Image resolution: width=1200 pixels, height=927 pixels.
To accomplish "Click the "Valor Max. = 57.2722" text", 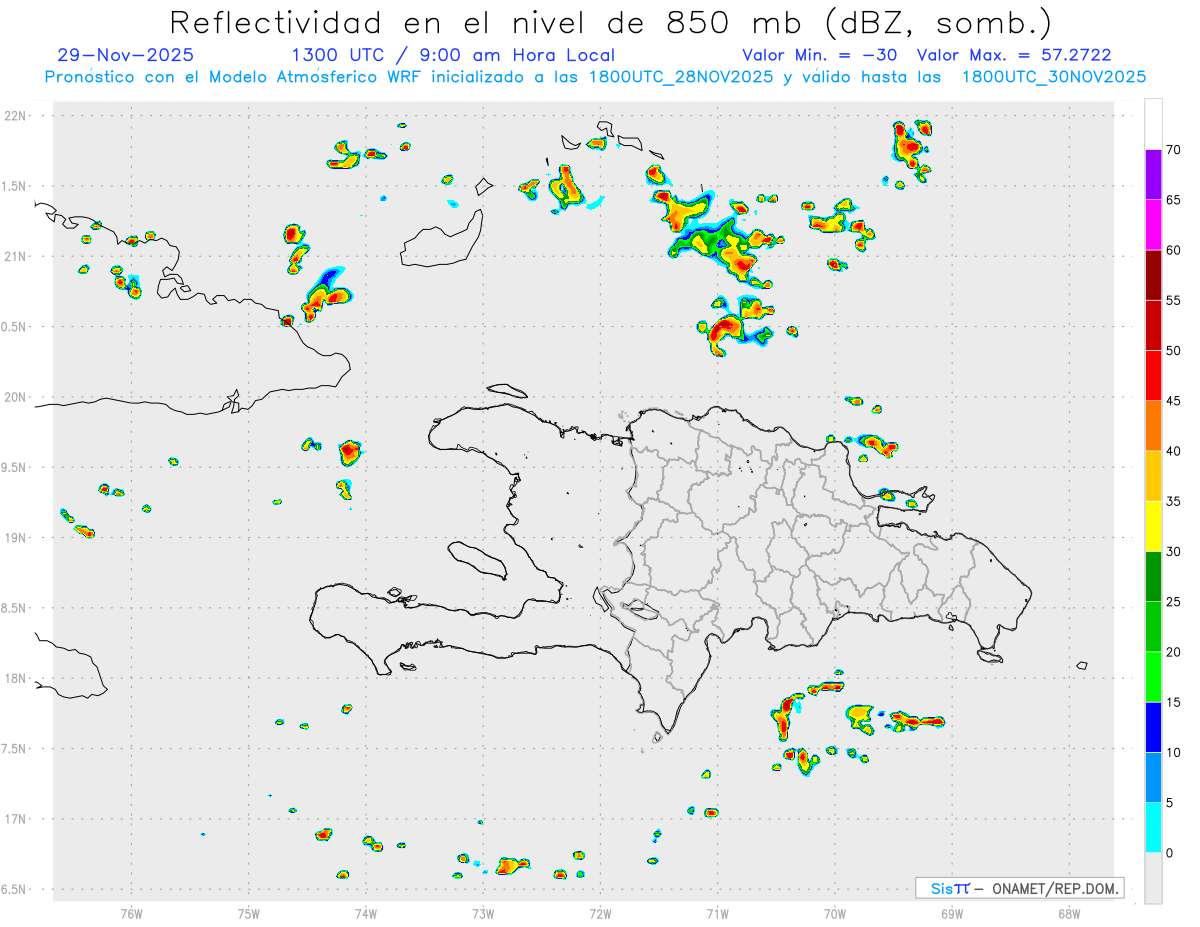I will [x=1014, y=55].
